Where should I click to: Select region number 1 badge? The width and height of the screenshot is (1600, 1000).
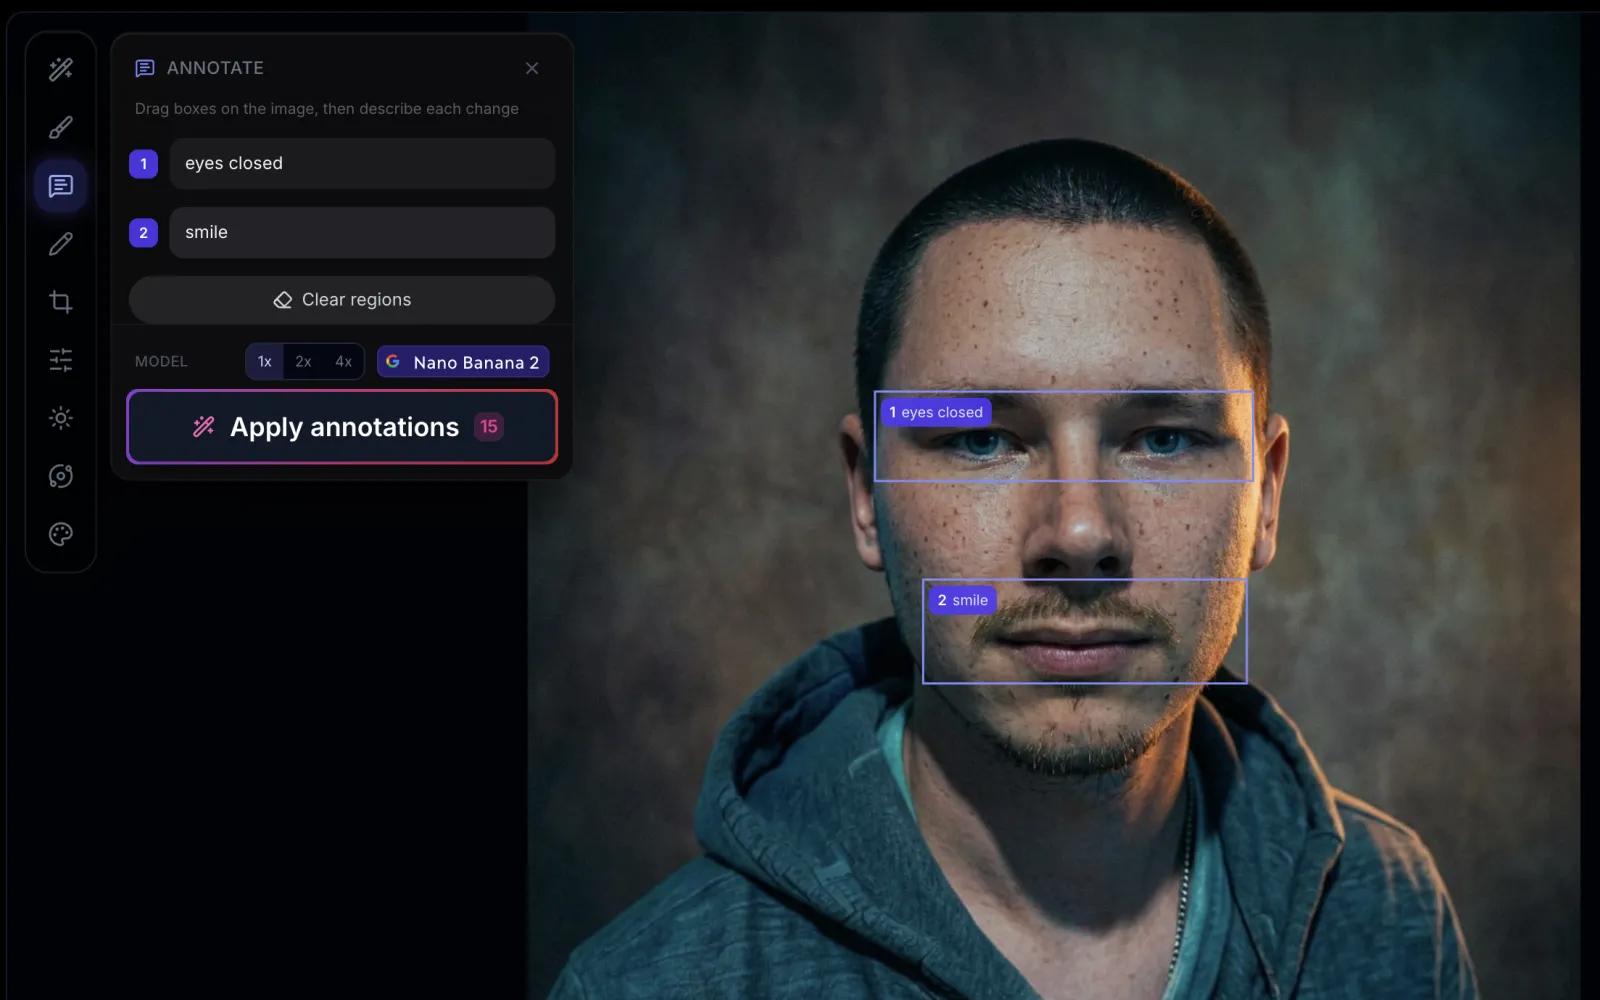pyautogui.click(x=143, y=164)
